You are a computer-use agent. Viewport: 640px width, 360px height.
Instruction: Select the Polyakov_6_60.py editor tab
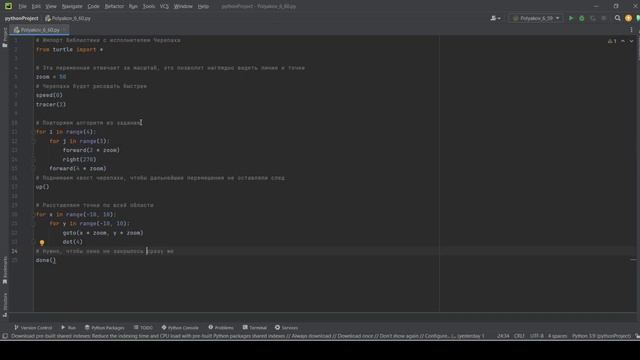[40, 30]
